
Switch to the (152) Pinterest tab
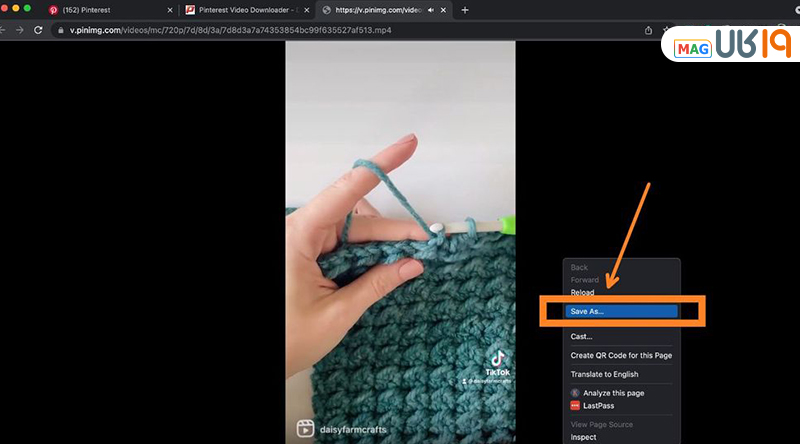coord(98,10)
